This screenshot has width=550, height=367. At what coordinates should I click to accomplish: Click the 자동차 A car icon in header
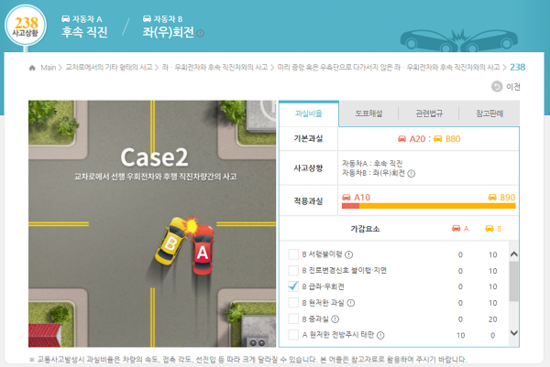point(65,19)
